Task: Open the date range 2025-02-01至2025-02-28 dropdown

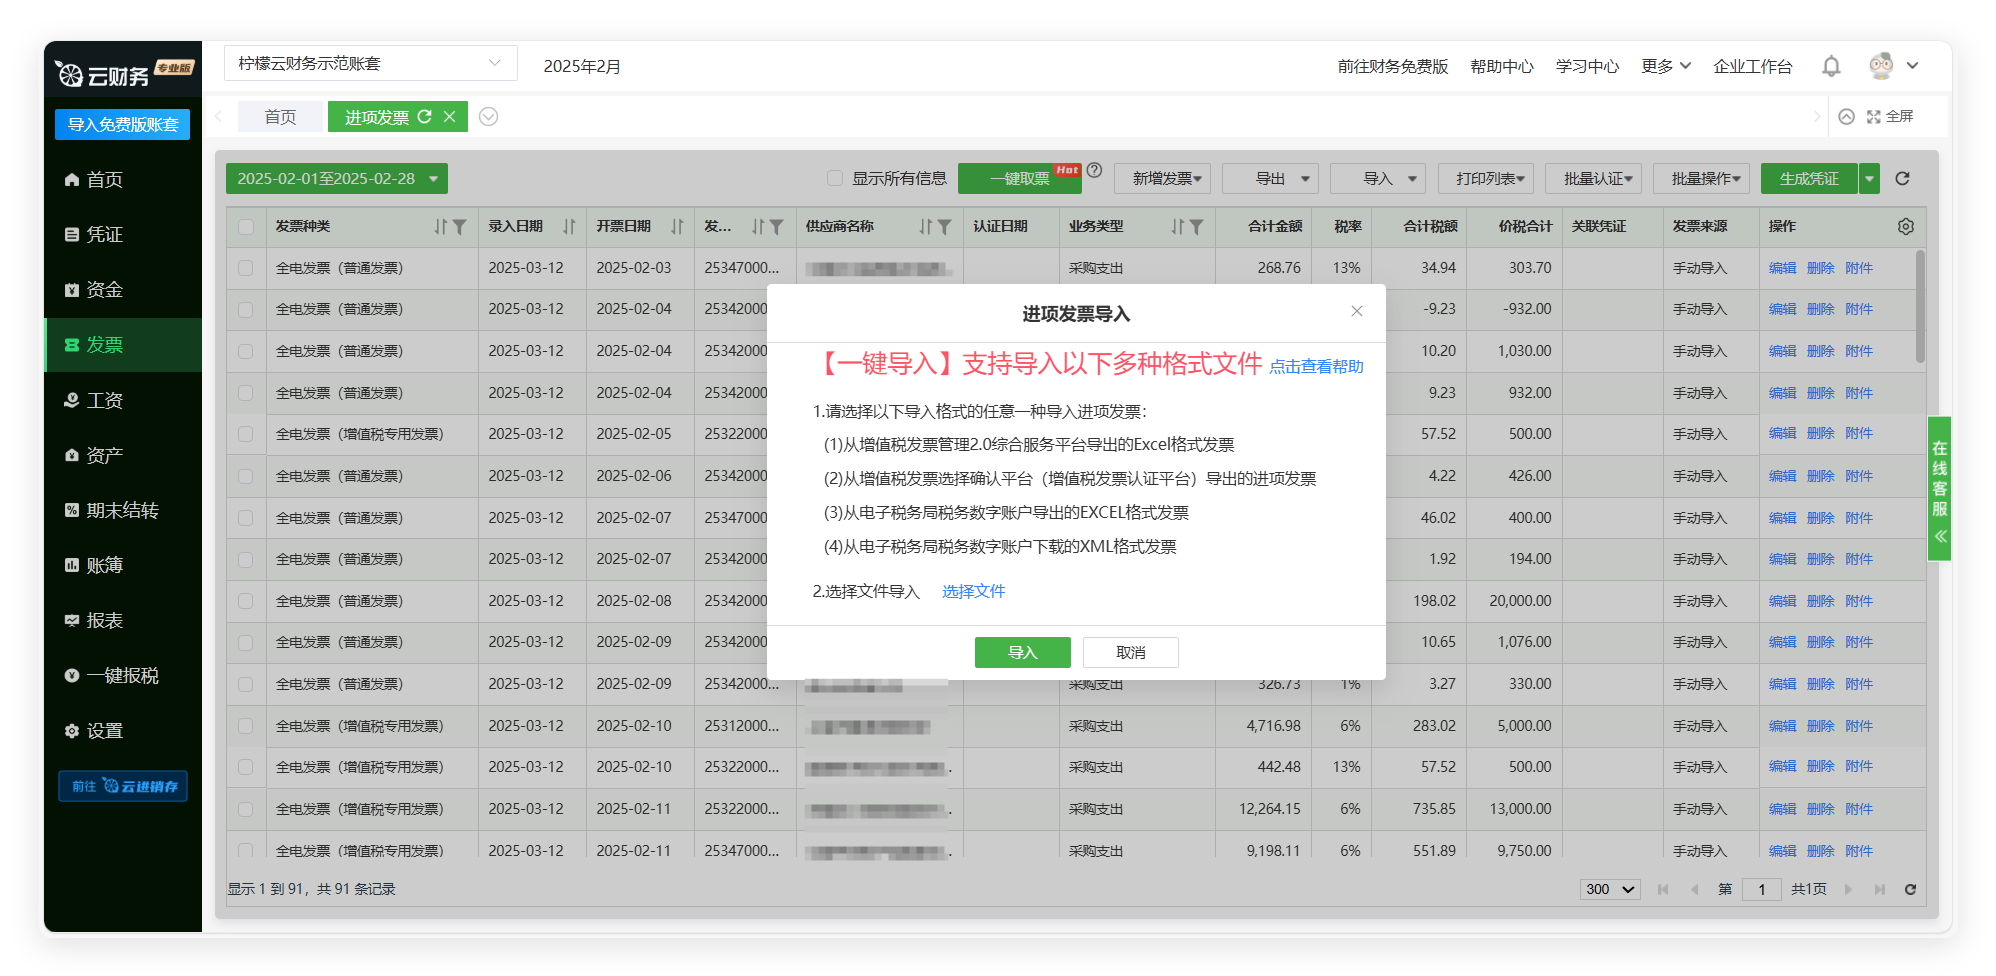Action: [x=336, y=179]
